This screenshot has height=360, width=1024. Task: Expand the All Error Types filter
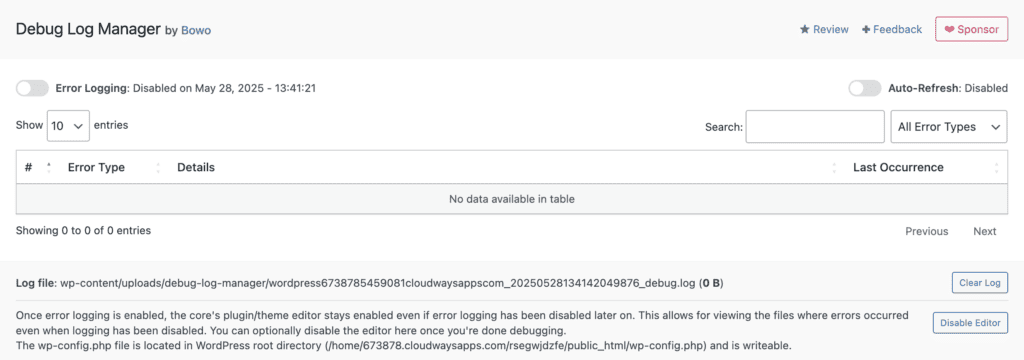pyautogui.click(x=949, y=127)
